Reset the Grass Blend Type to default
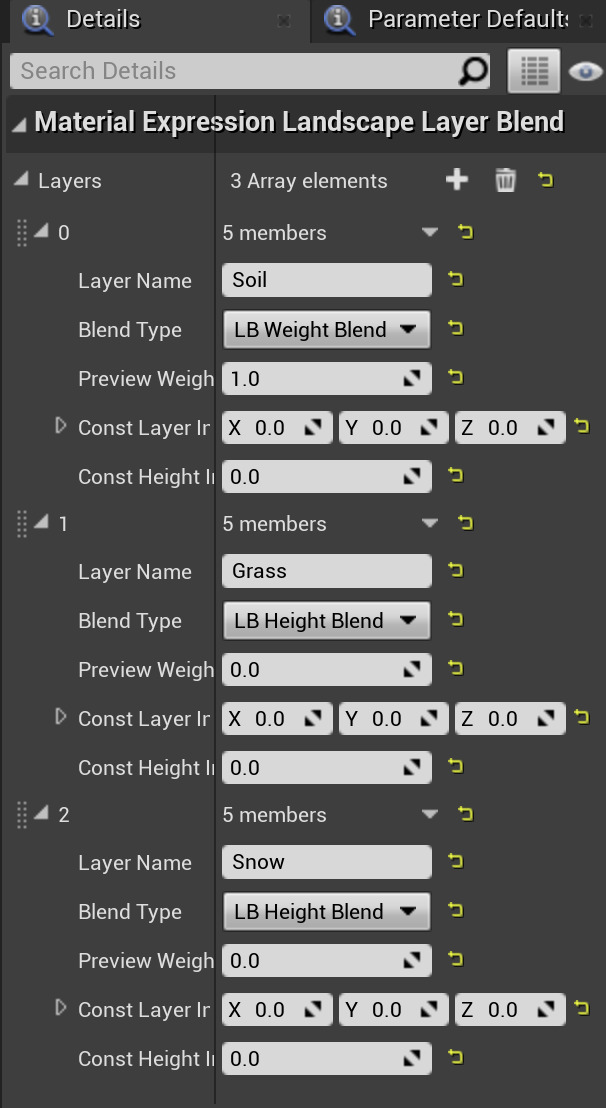The image size is (606, 1108). coord(456,619)
